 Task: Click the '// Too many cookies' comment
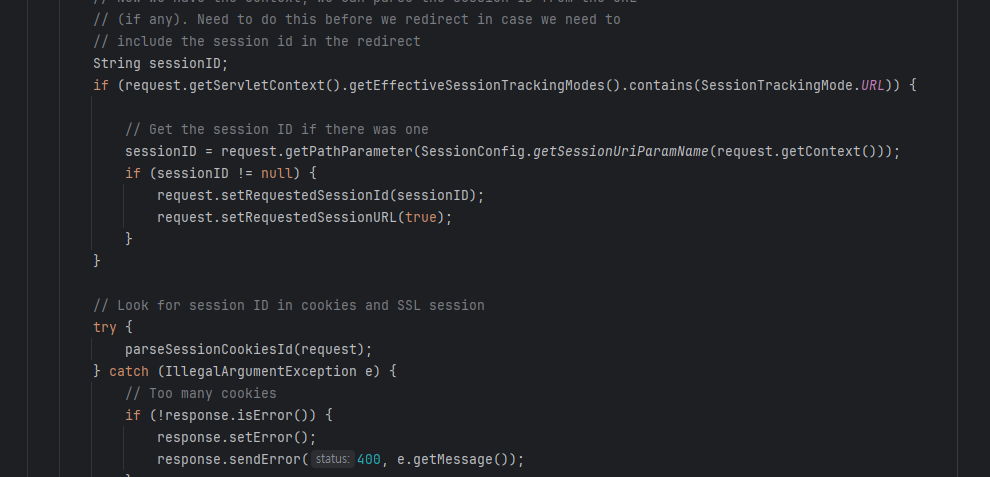(x=201, y=394)
